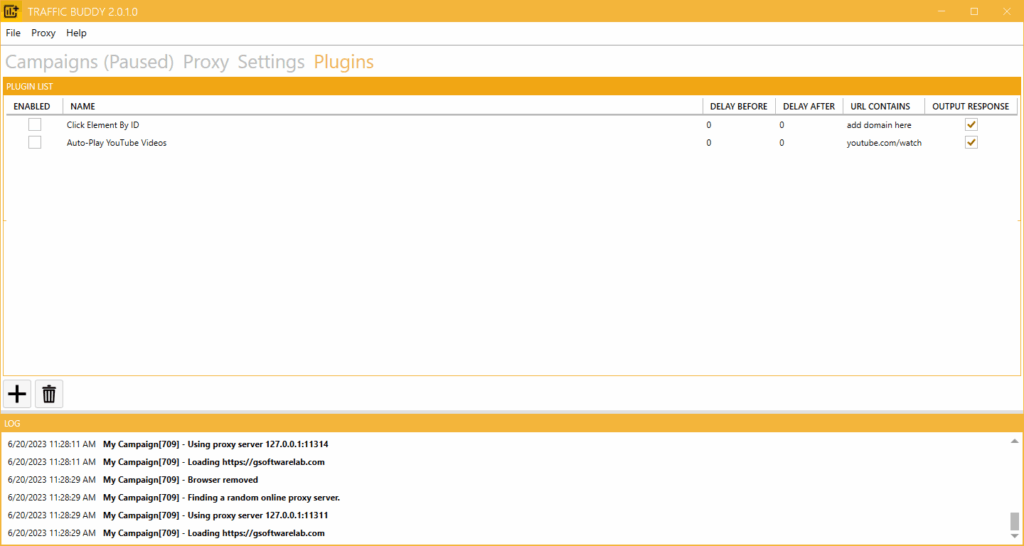Viewport: 1024px width, 546px height.
Task: Enable the Auto-Play YouTube Videos plugin
Action: coord(35,143)
